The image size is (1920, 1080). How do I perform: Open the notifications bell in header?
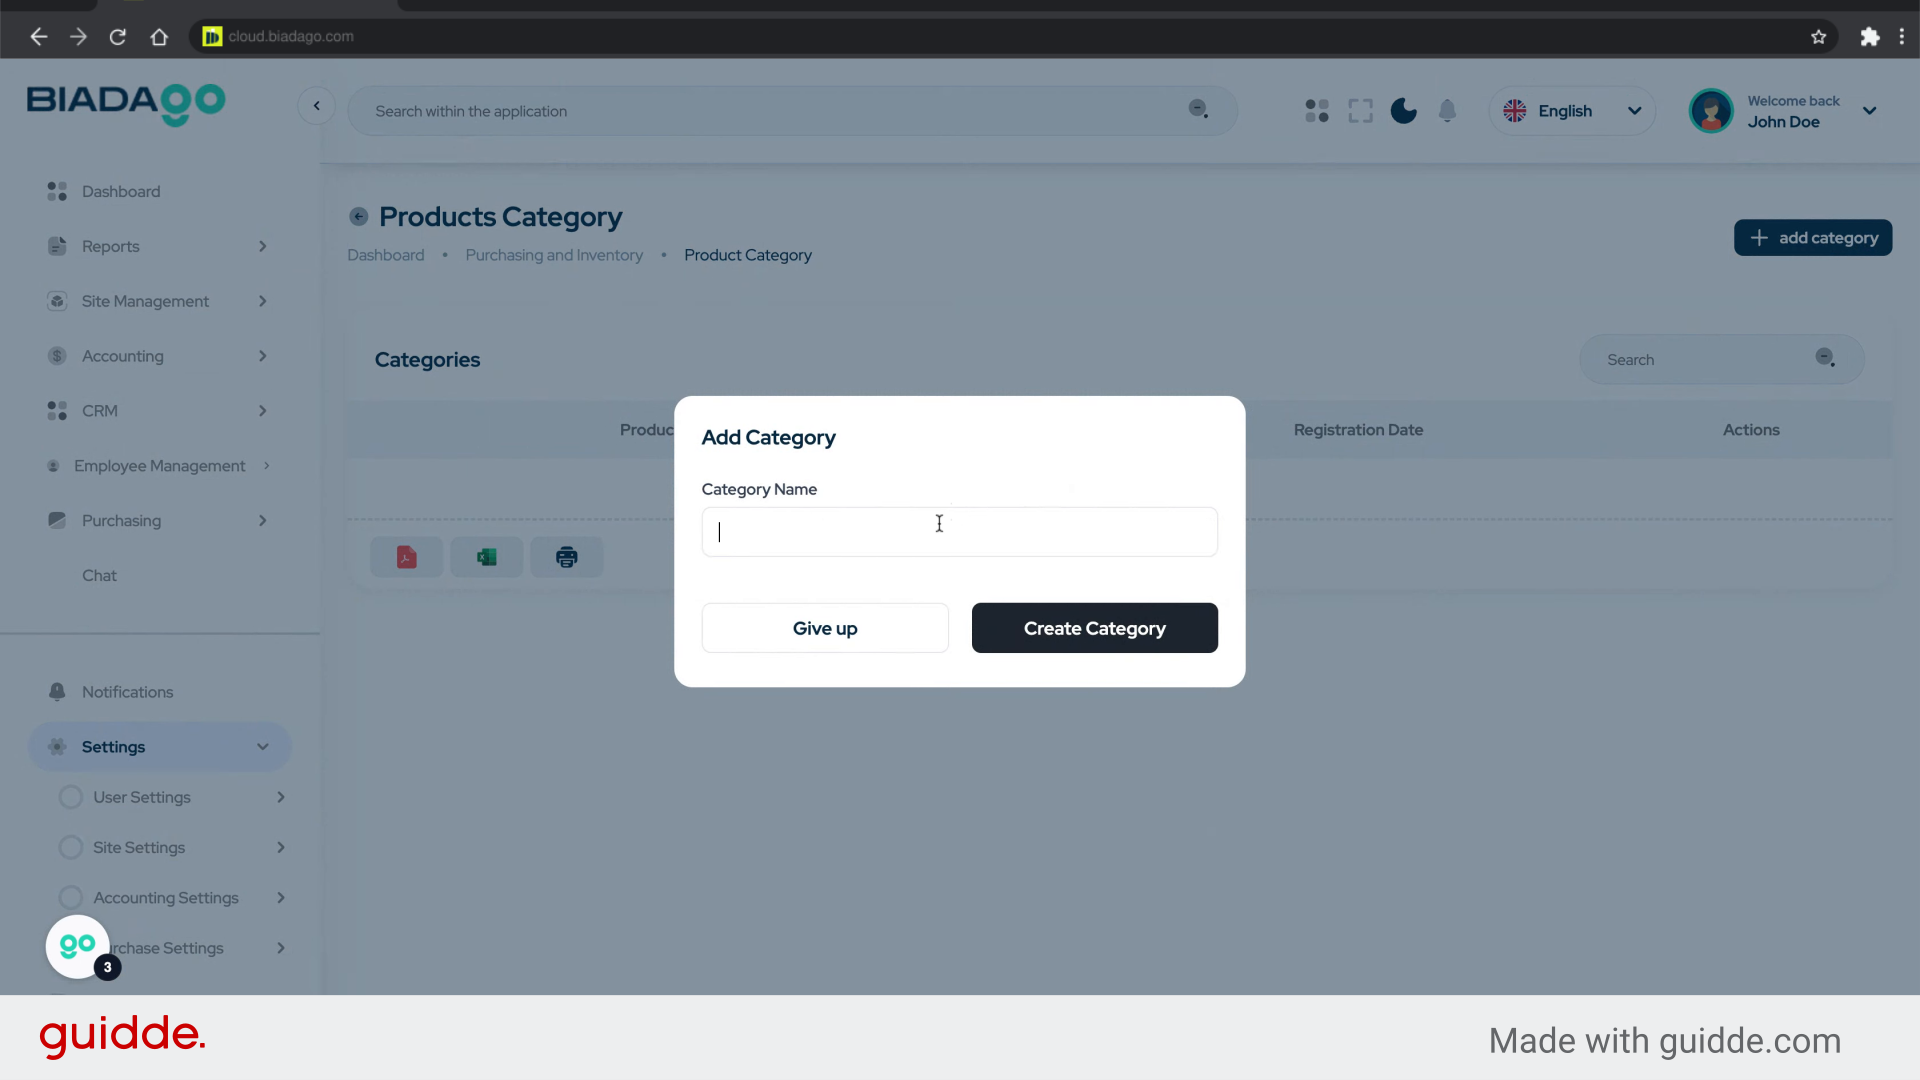coord(1447,111)
